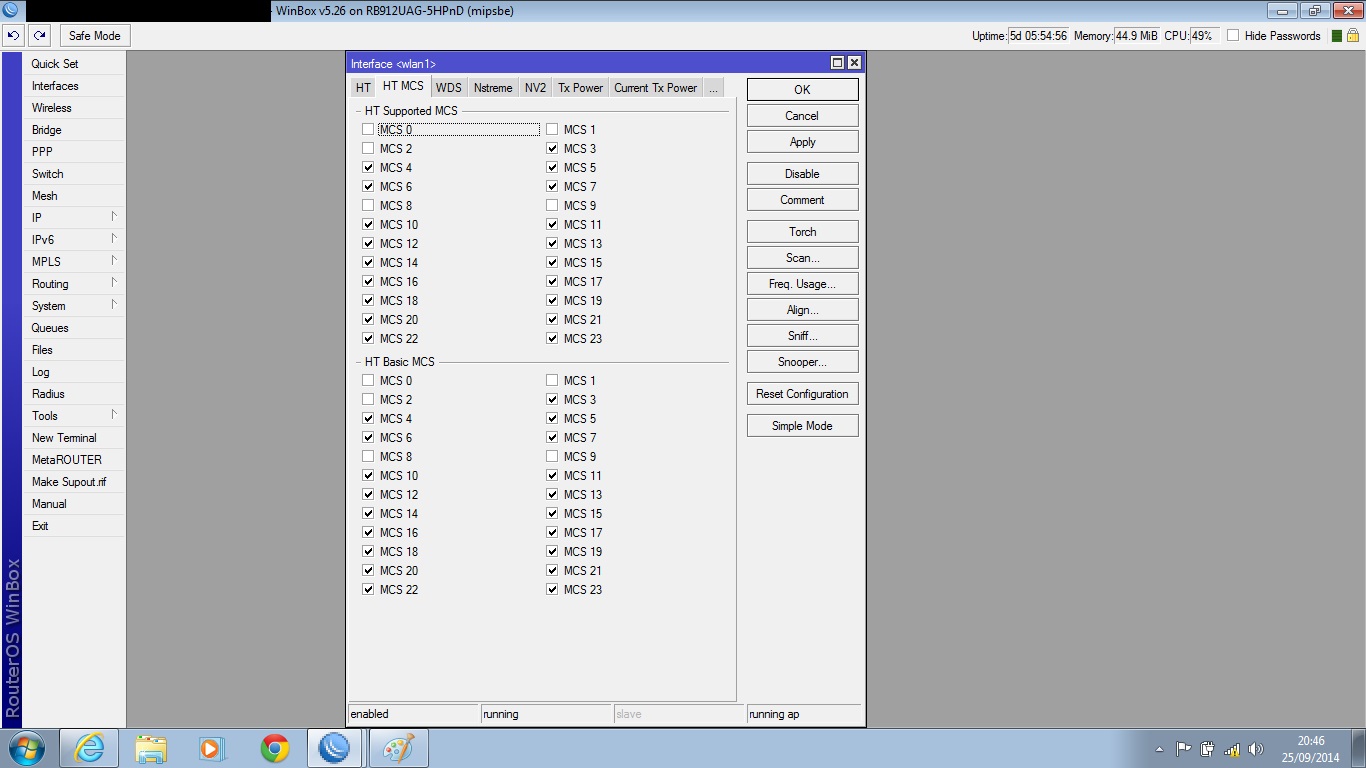Open the Snooper... tool
Viewport: 1366px width, 768px height.
[x=802, y=362]
